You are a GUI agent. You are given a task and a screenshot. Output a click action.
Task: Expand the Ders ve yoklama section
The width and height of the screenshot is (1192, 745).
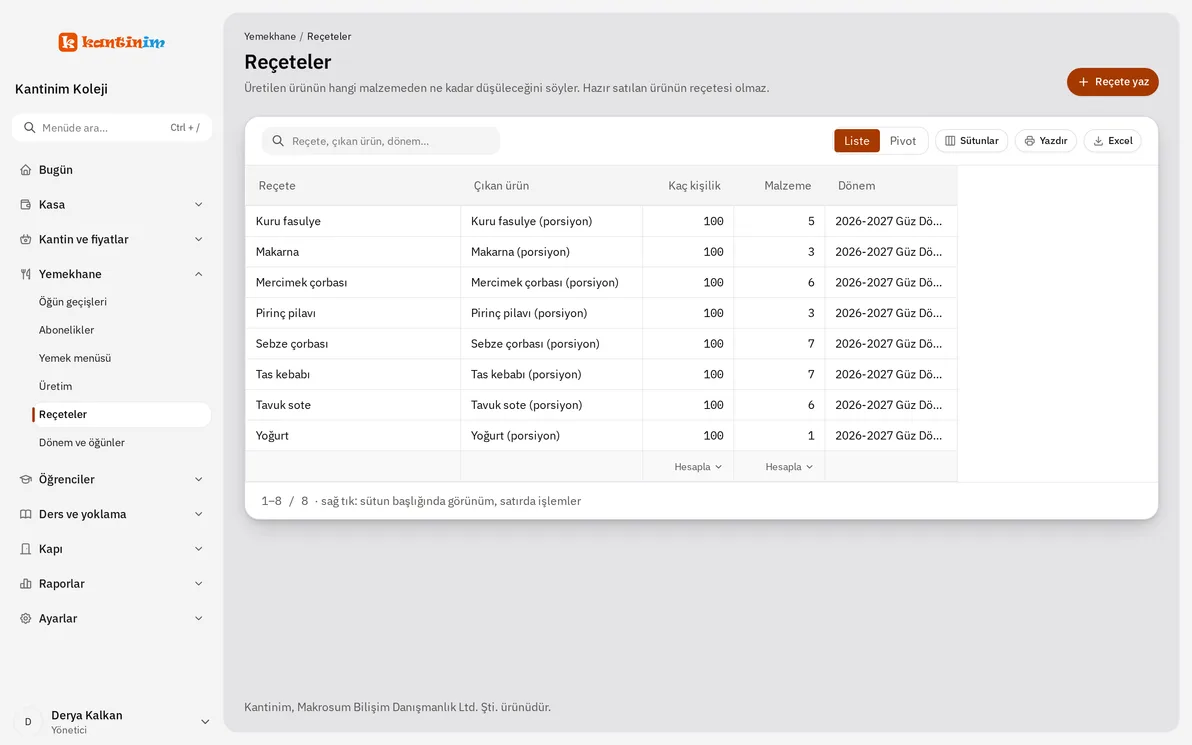[112, 515]
